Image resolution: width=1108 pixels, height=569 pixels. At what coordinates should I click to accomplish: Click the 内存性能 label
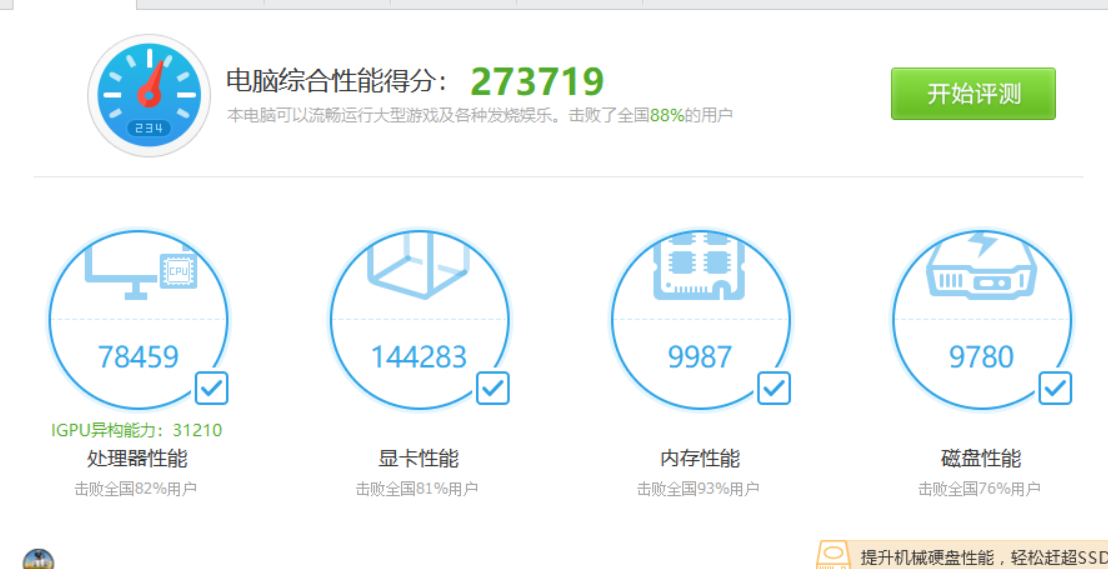[x=700, y=459]
